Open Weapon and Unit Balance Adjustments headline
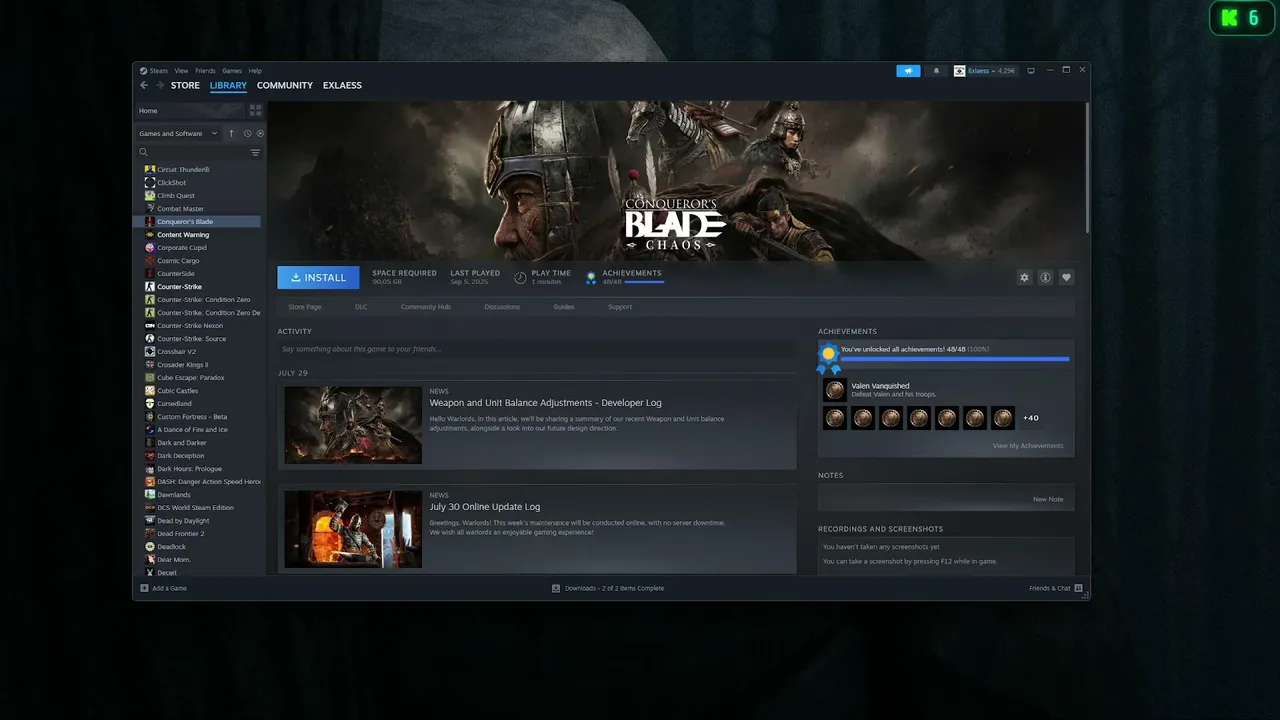 545,403
